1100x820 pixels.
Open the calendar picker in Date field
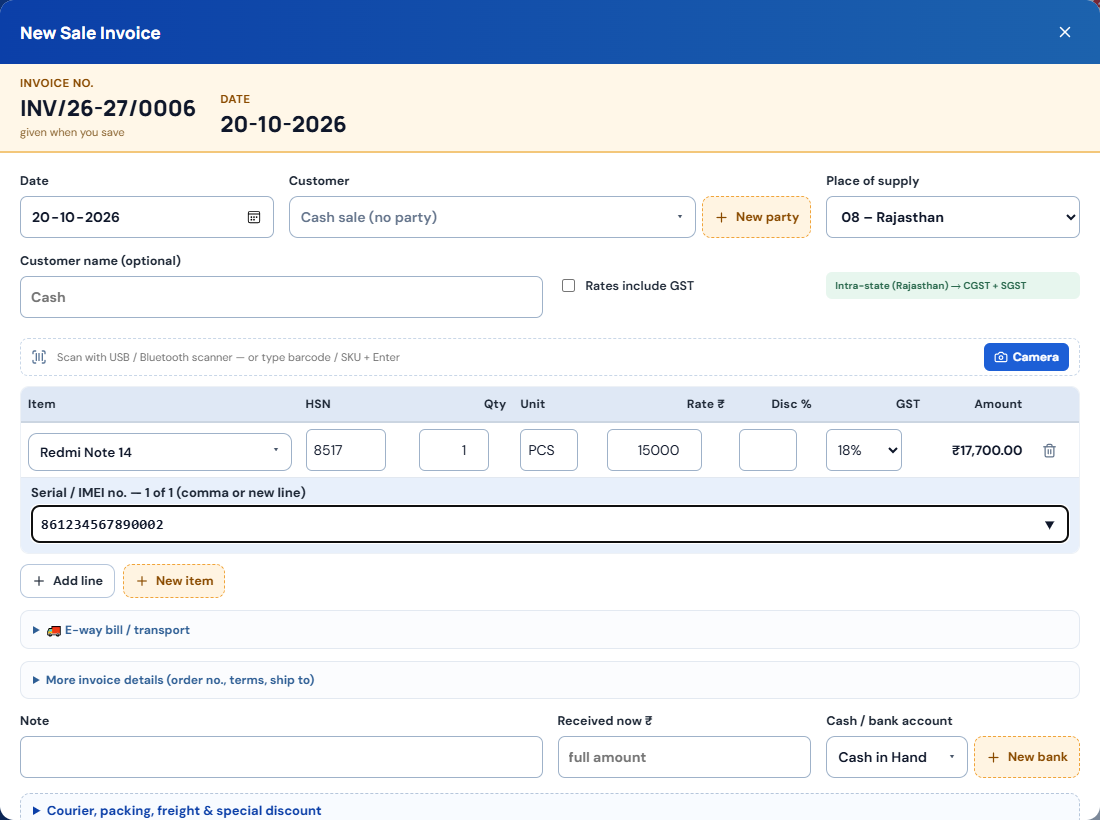coord(254,217)
